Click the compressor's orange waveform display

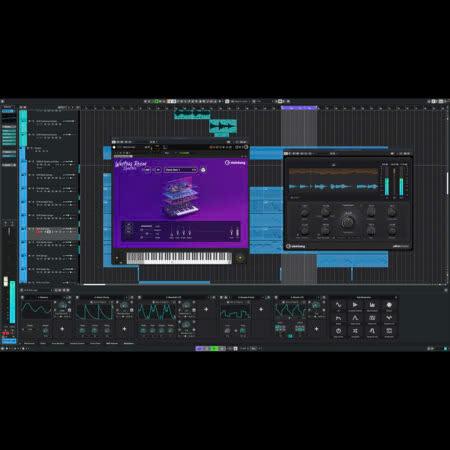pos(333,172)
